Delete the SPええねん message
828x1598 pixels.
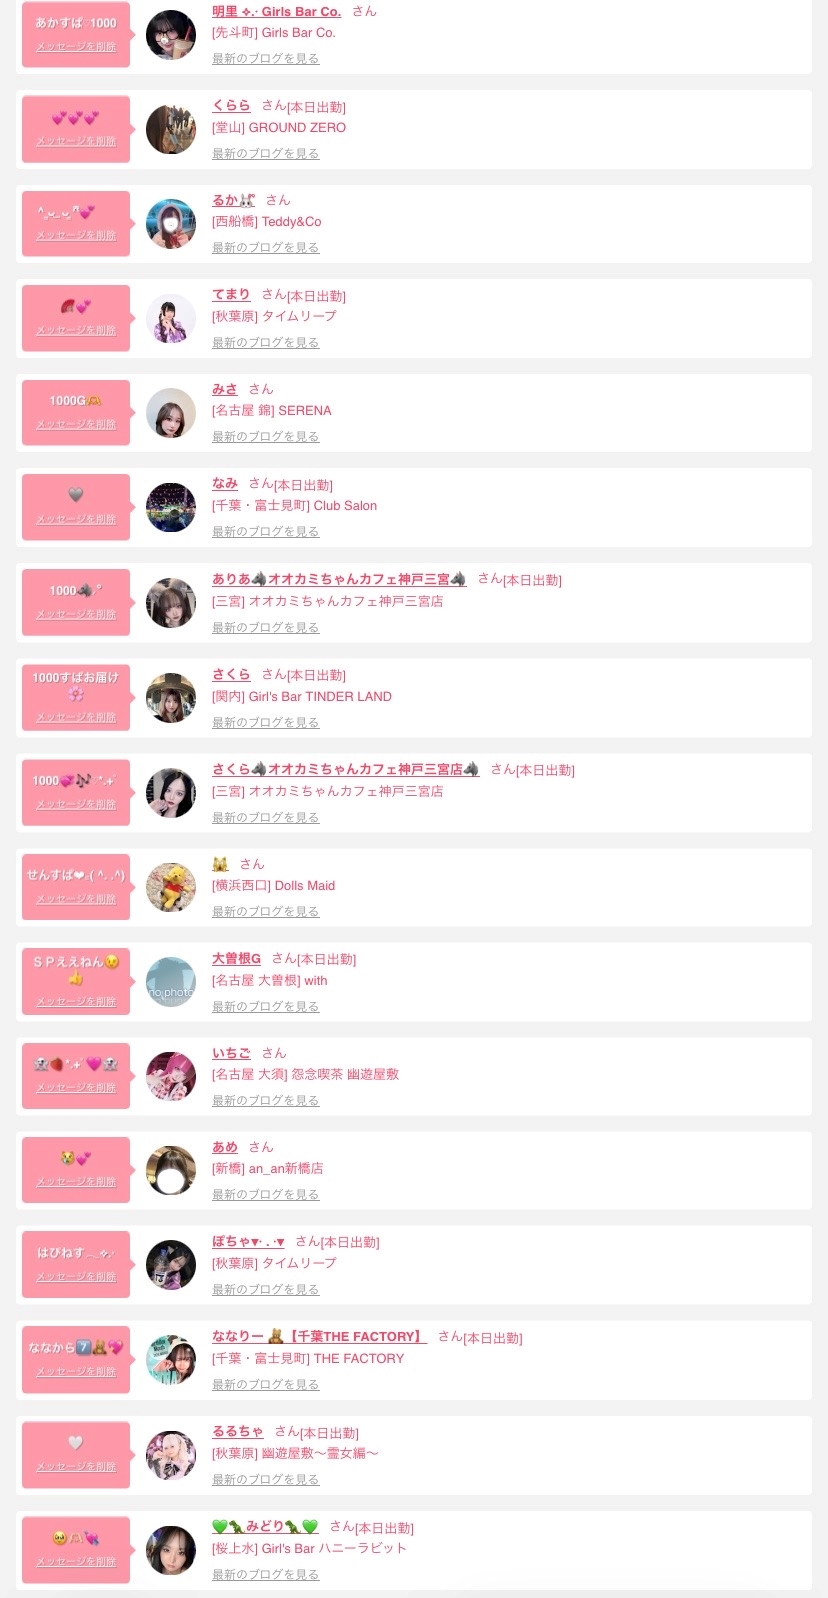pyautogui.click(x=76, y=1002)
